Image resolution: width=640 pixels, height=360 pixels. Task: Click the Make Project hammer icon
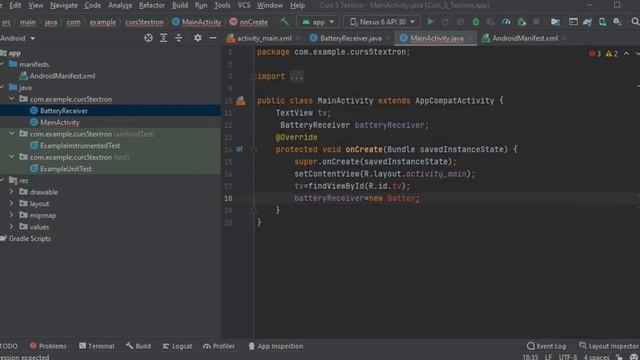pyautogui.click(x=284, y=22)
